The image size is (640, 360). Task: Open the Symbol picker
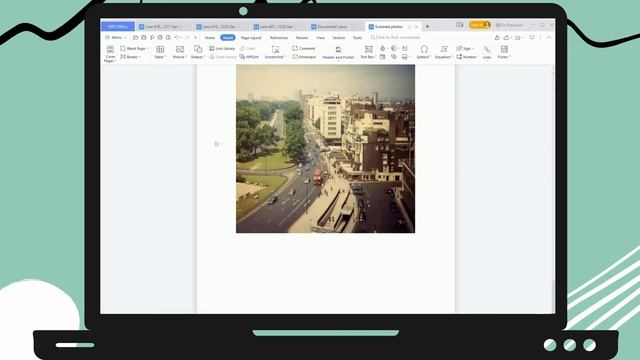click(x=424, y=52)
